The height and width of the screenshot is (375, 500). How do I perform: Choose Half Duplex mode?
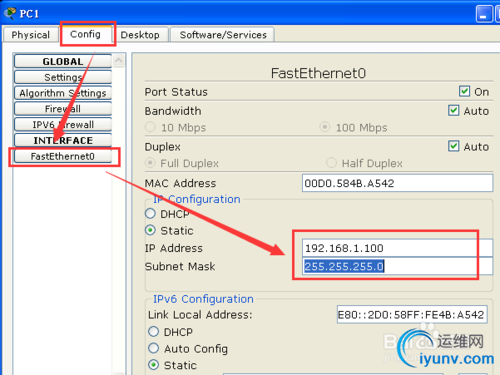[x=331, y=163]
